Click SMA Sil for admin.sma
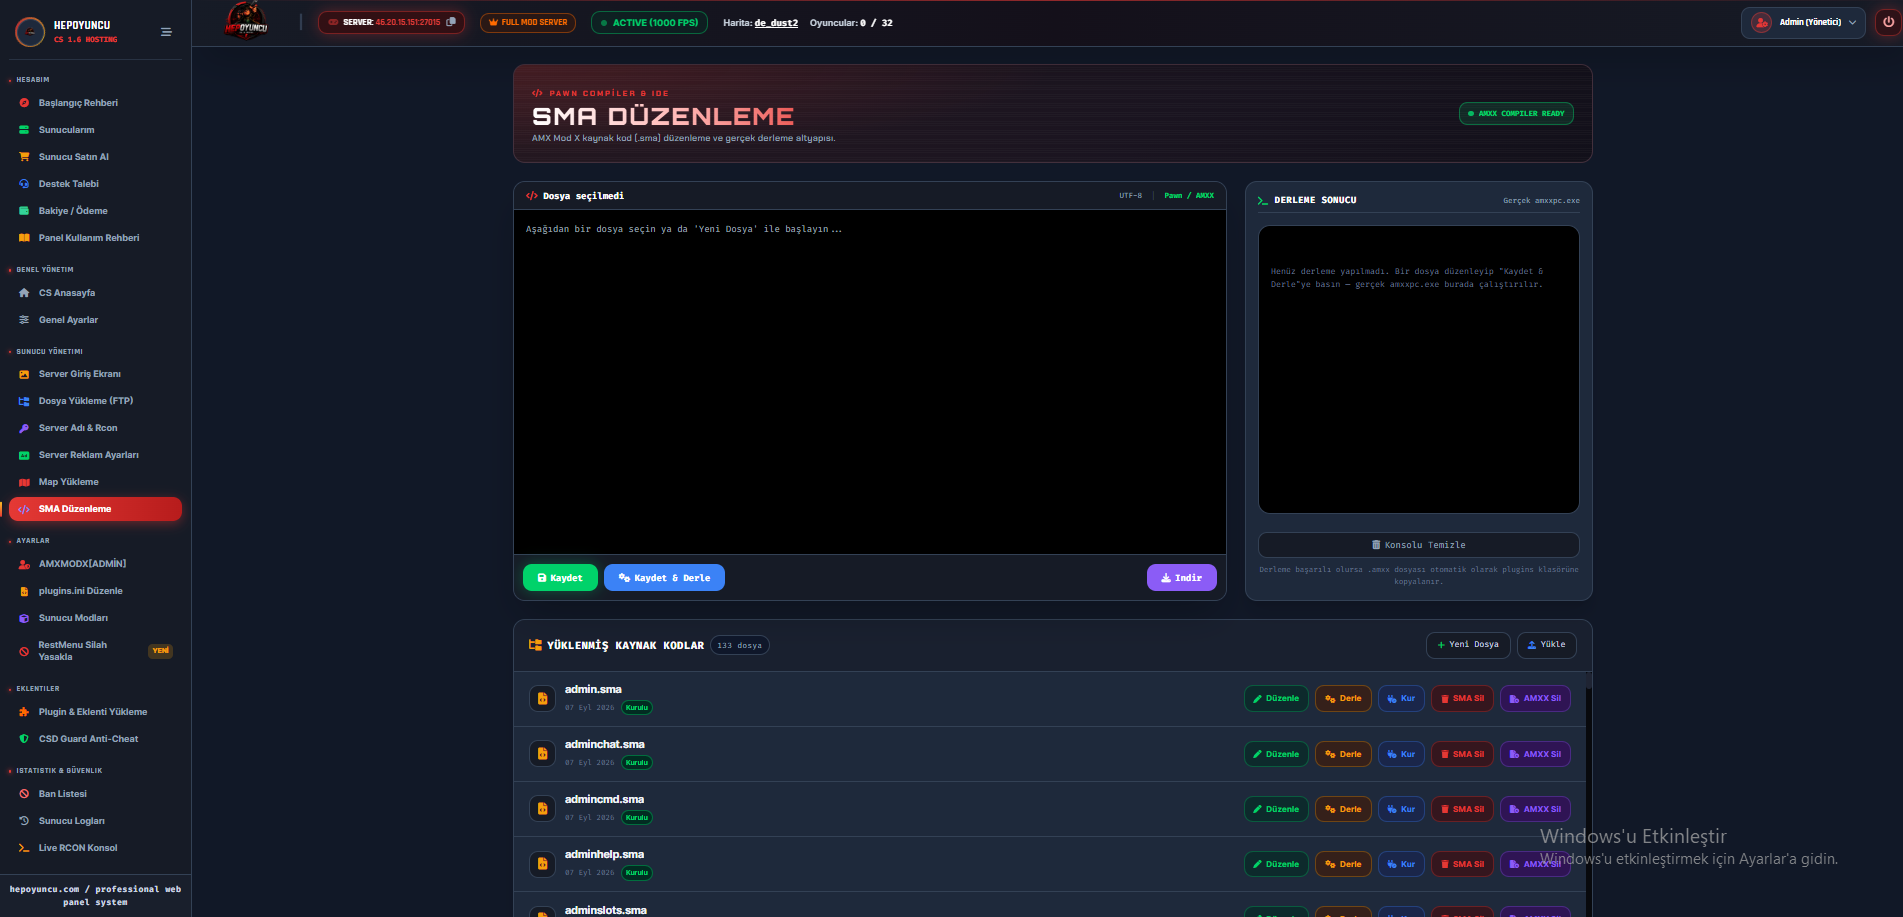The image size is (1903, 917). 1462,699
